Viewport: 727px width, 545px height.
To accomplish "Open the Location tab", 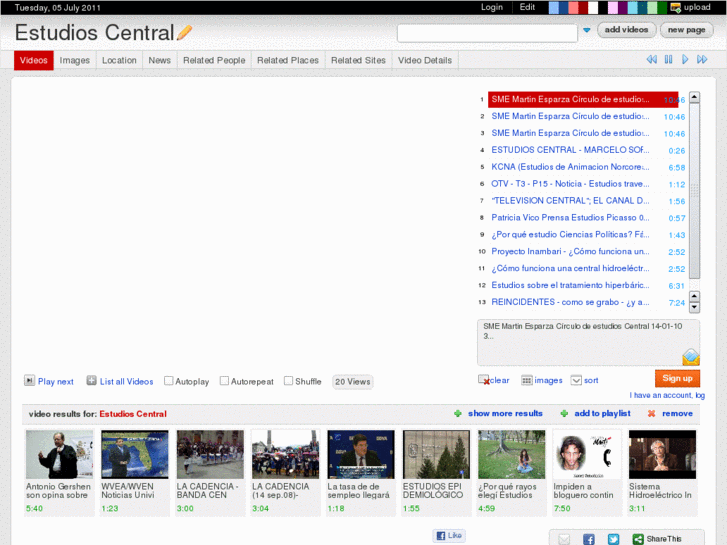I will click(119, 60).
